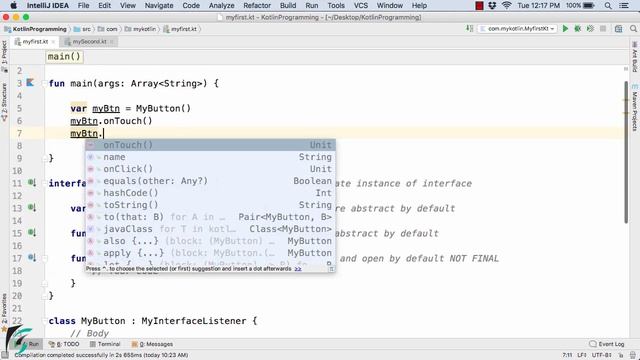Click UTF-8 encoding in status bar
Viewport: 640px width, 360px height.
602,355
